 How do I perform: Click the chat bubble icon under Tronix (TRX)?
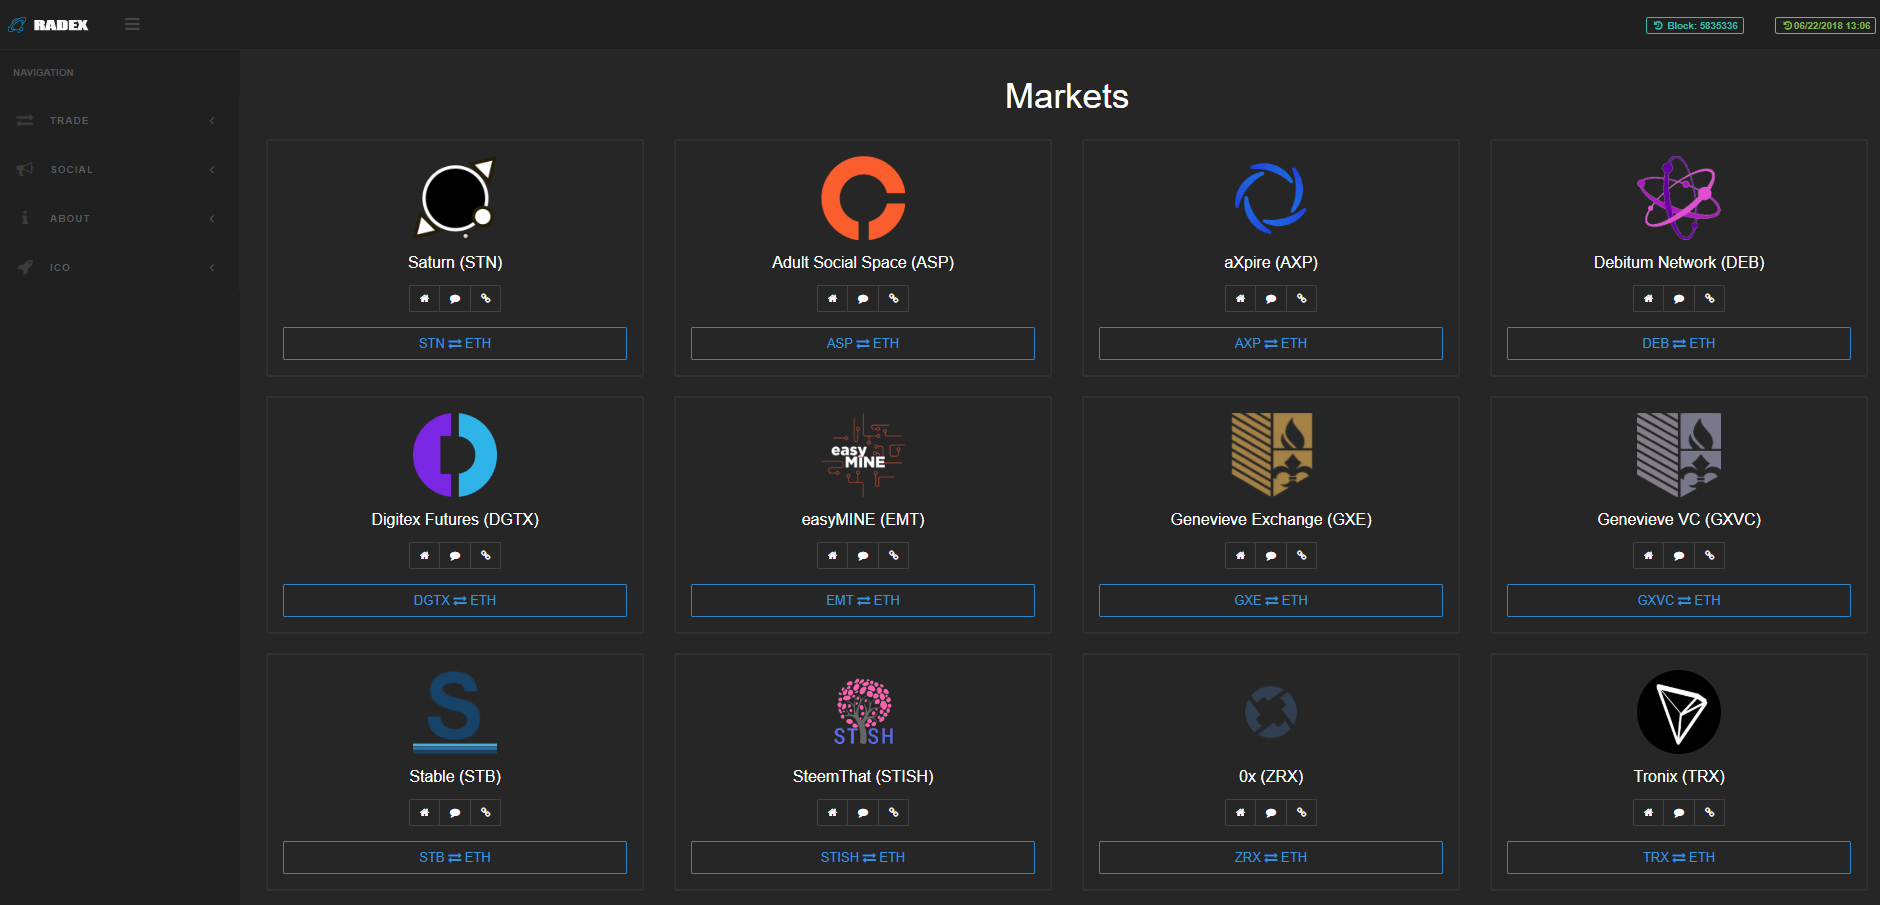click(1679, 812)
